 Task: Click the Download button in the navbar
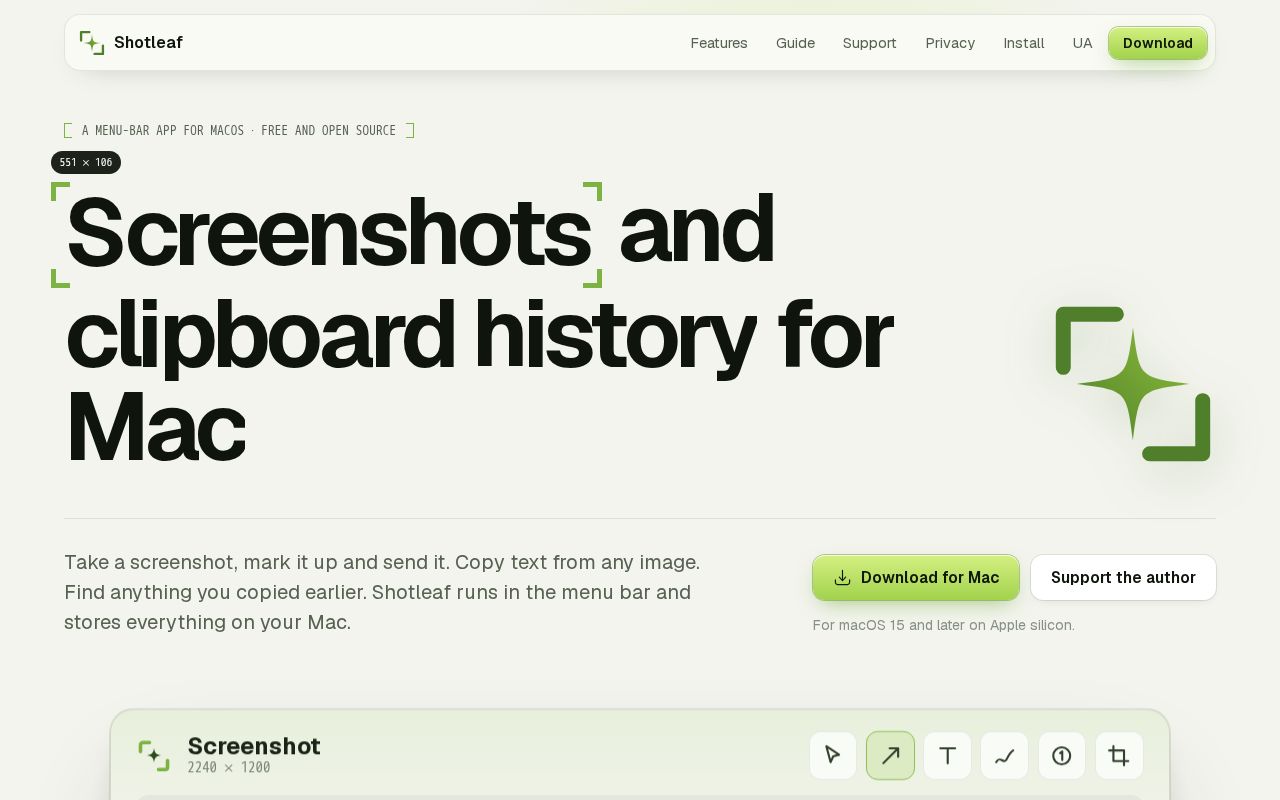pos(1158,43)
